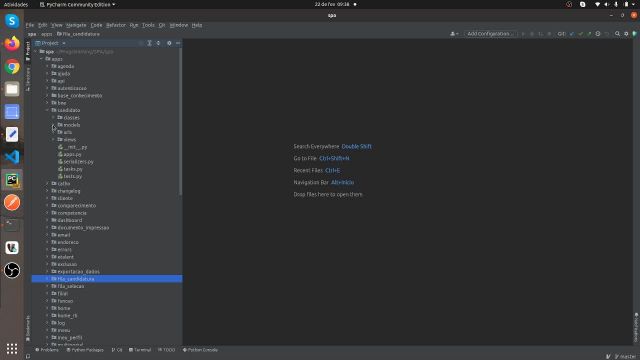This screenshot has height=360, width=640.
Task: Open Project panel options gear
Action: [169, 43]
